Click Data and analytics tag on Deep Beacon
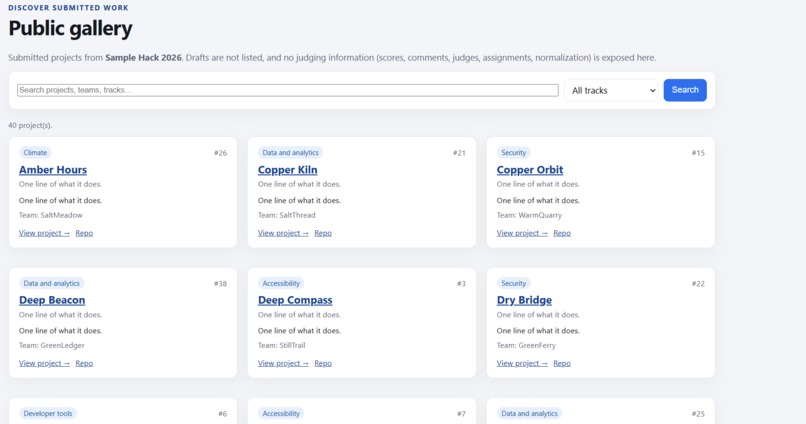 51,283
